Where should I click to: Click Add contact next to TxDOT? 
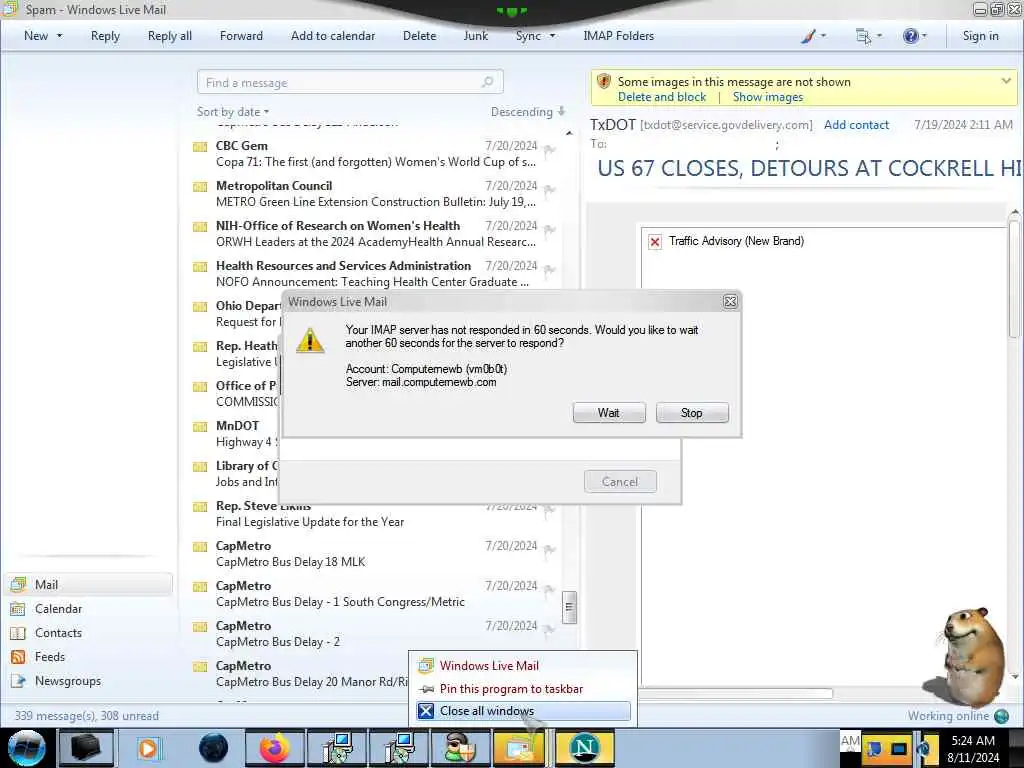pyautogui.click(x=856, y=125)
